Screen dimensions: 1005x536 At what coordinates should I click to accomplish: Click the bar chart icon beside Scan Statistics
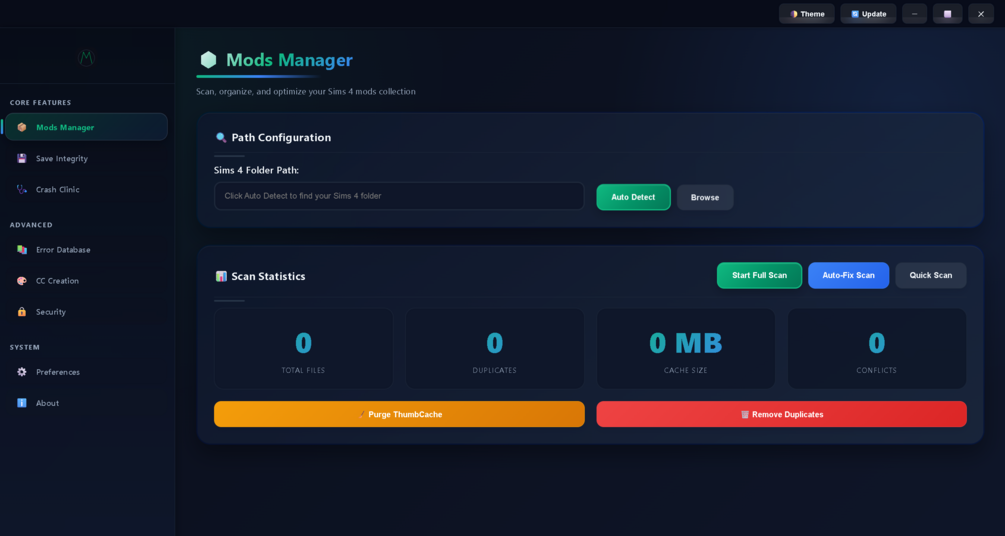221,276
